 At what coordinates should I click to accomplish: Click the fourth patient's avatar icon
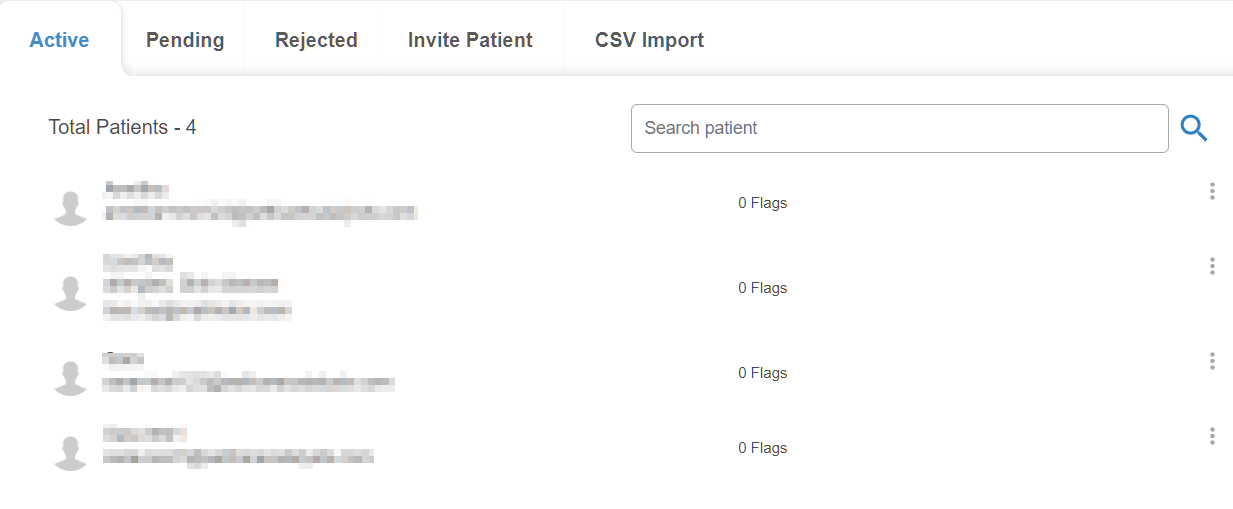70,452
